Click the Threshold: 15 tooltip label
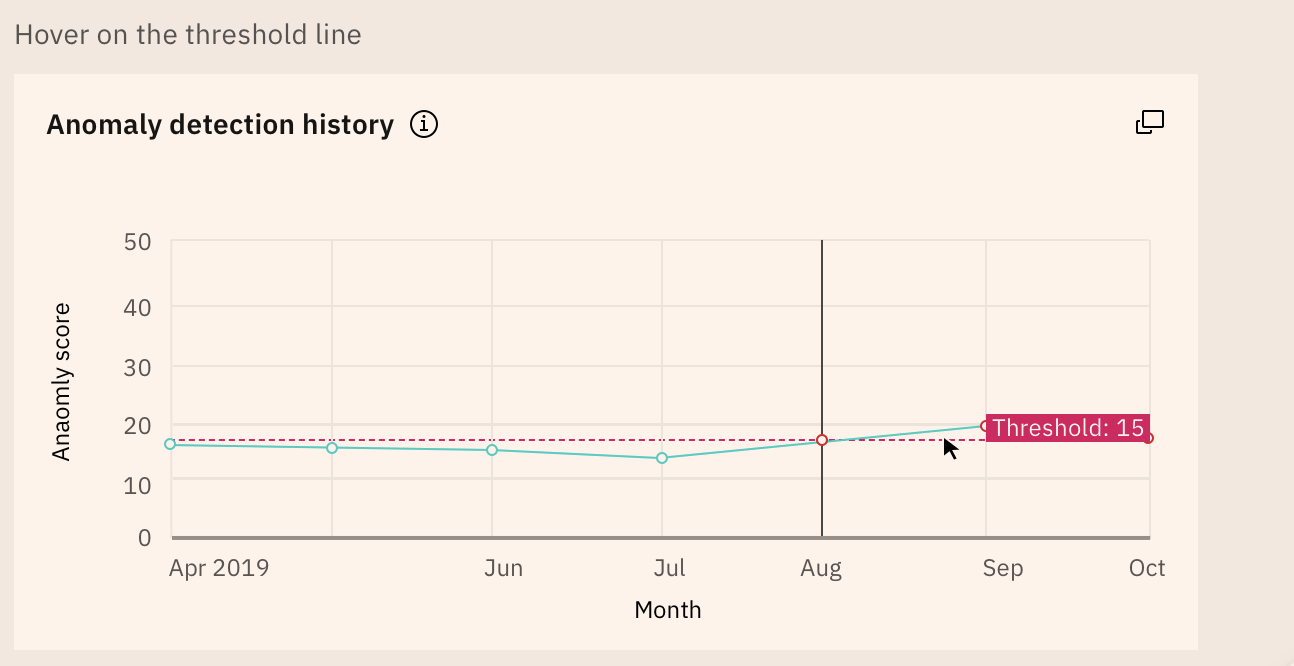Screen dimensions: 1294x666 click(1068, 428)
